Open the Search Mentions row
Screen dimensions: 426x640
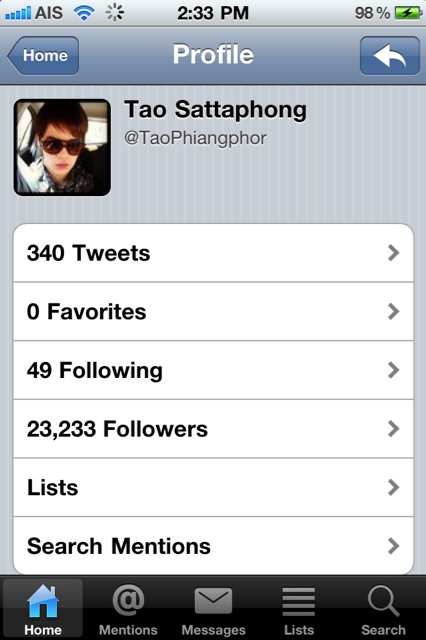pos(213,546)
